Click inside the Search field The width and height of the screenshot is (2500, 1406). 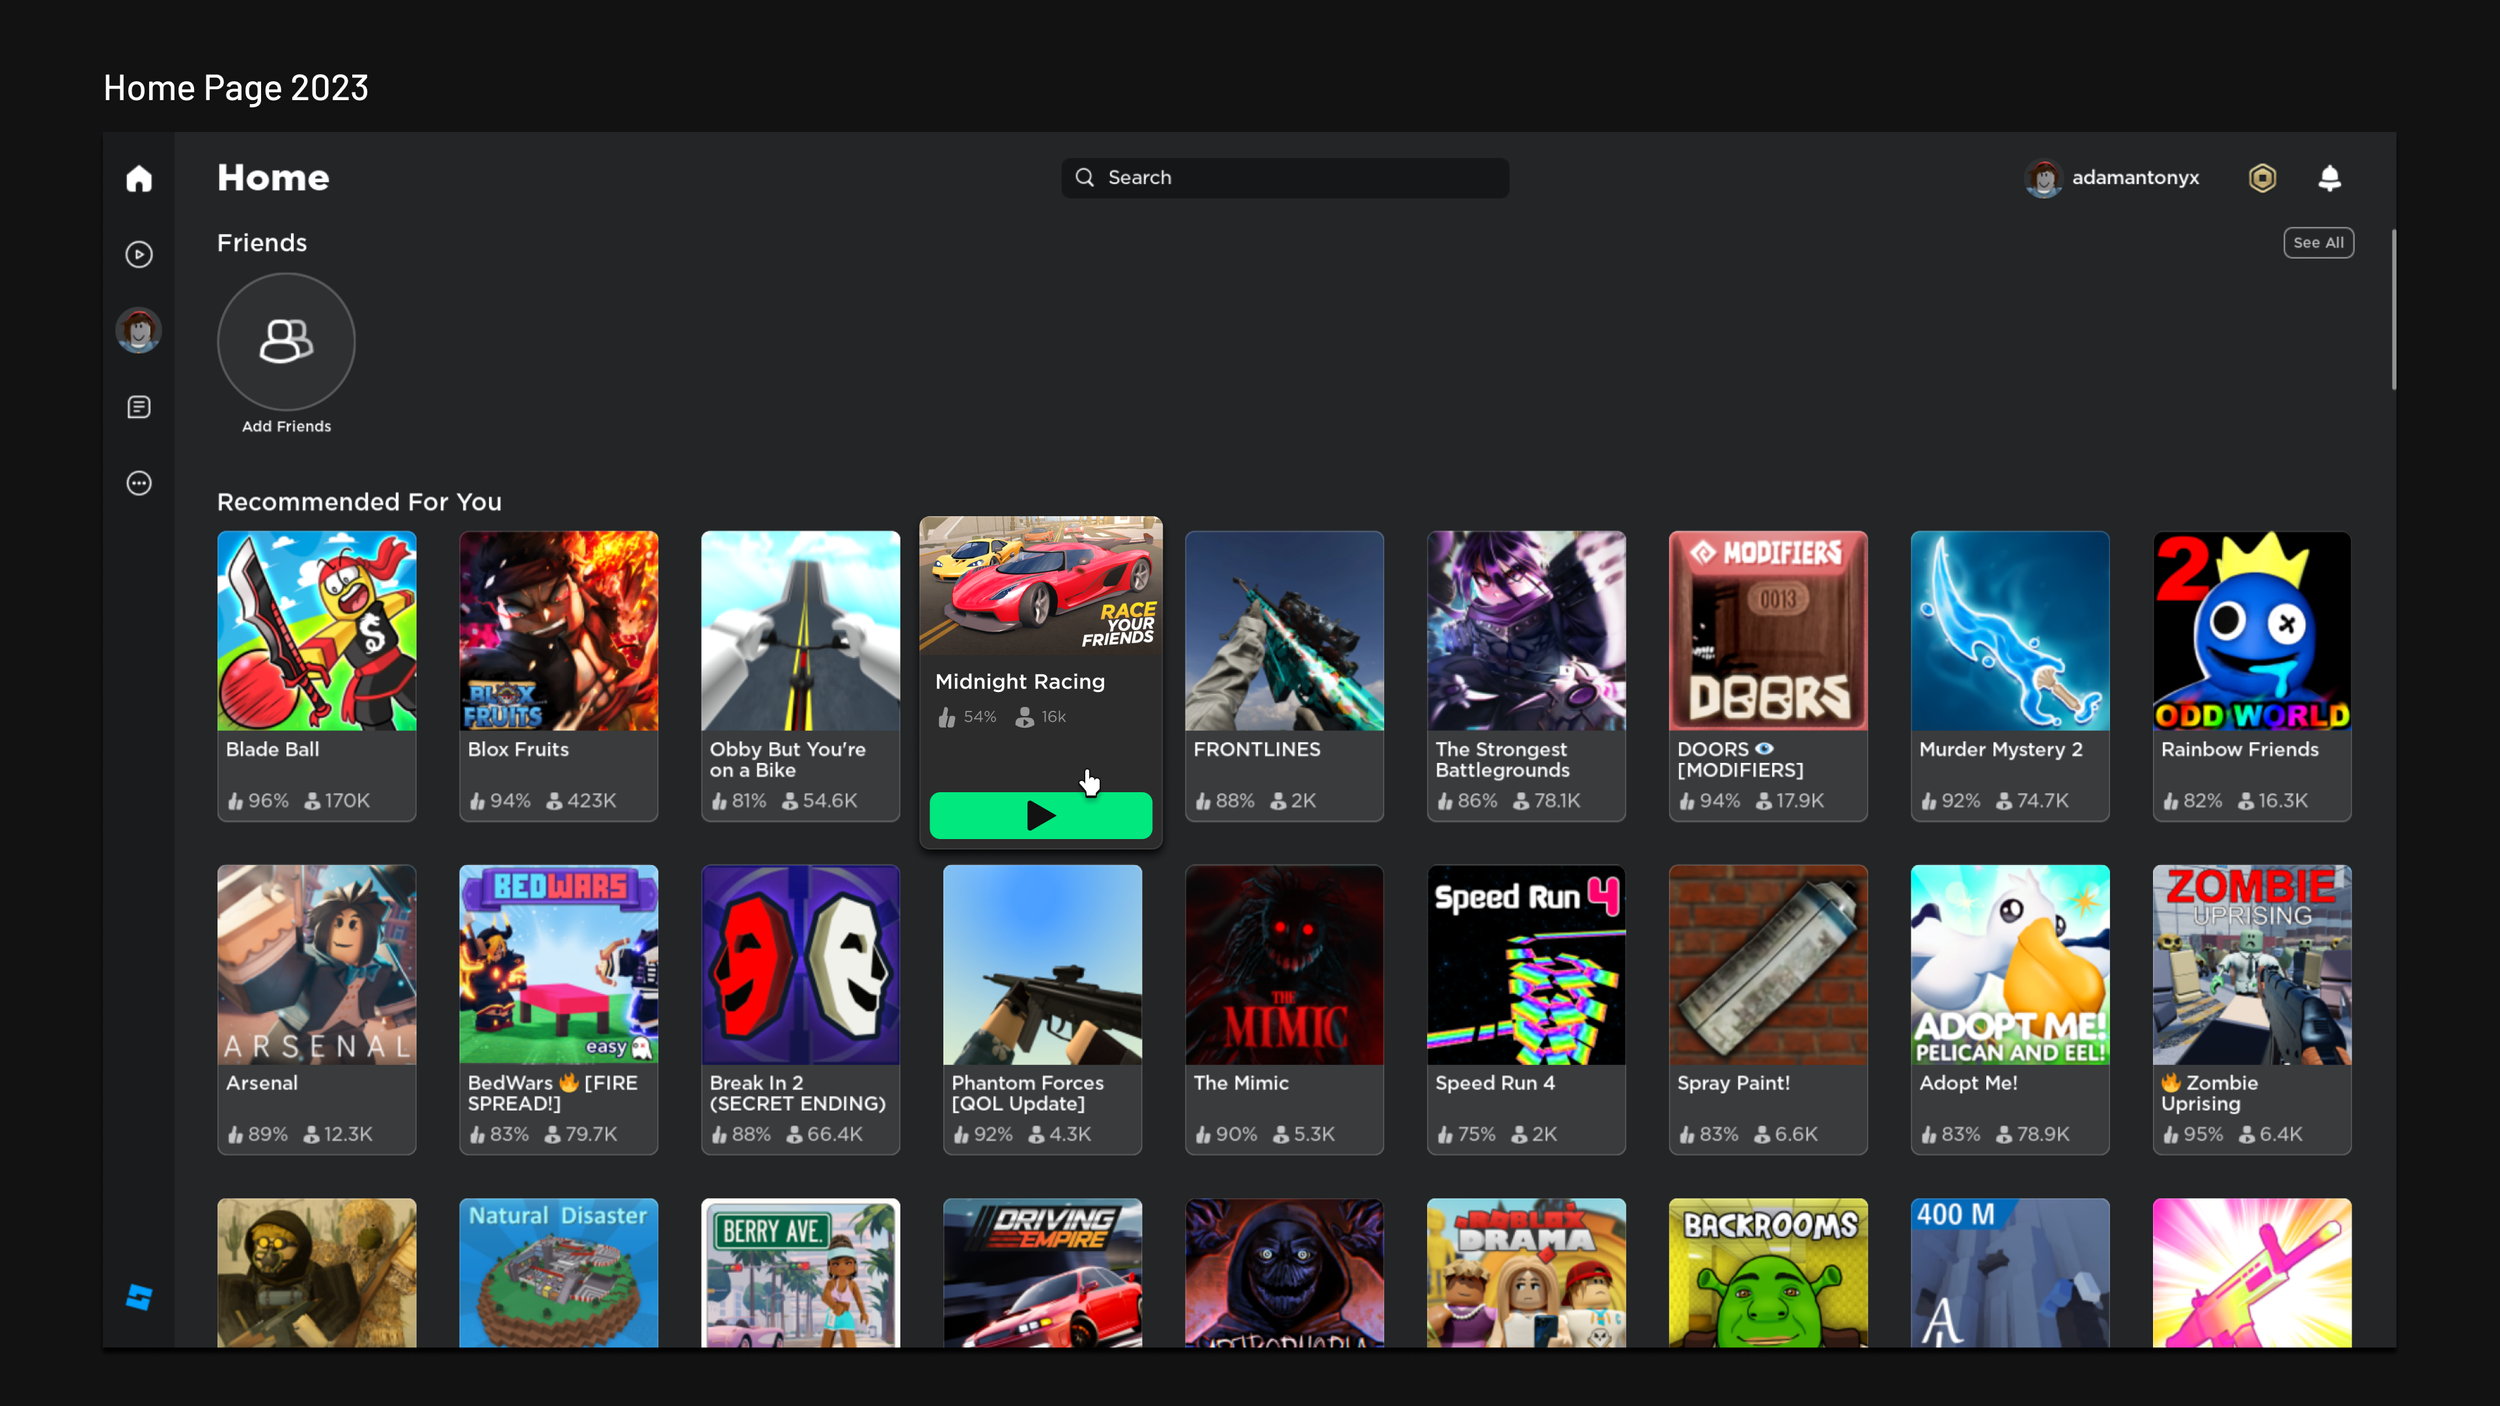[x=1285, y=177]
